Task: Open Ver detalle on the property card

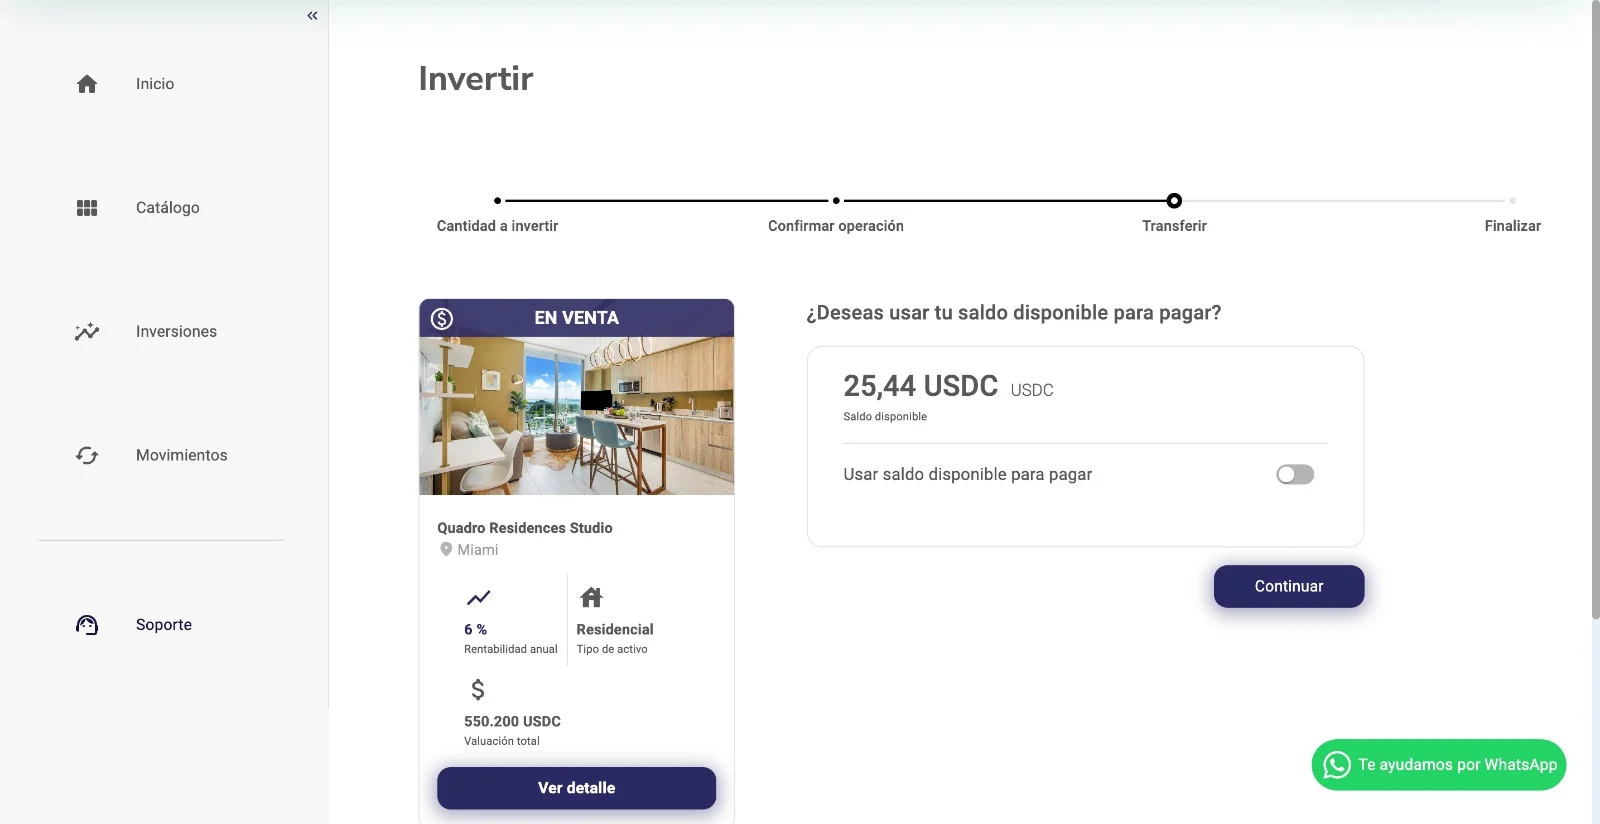Action: (x=576, y=788)
